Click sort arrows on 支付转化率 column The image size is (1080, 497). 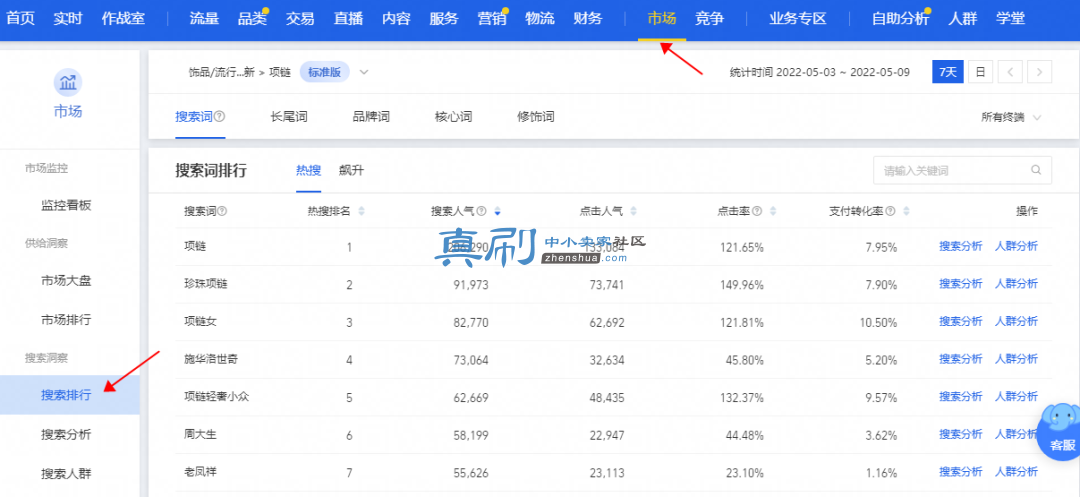click(x=906, y=211)
